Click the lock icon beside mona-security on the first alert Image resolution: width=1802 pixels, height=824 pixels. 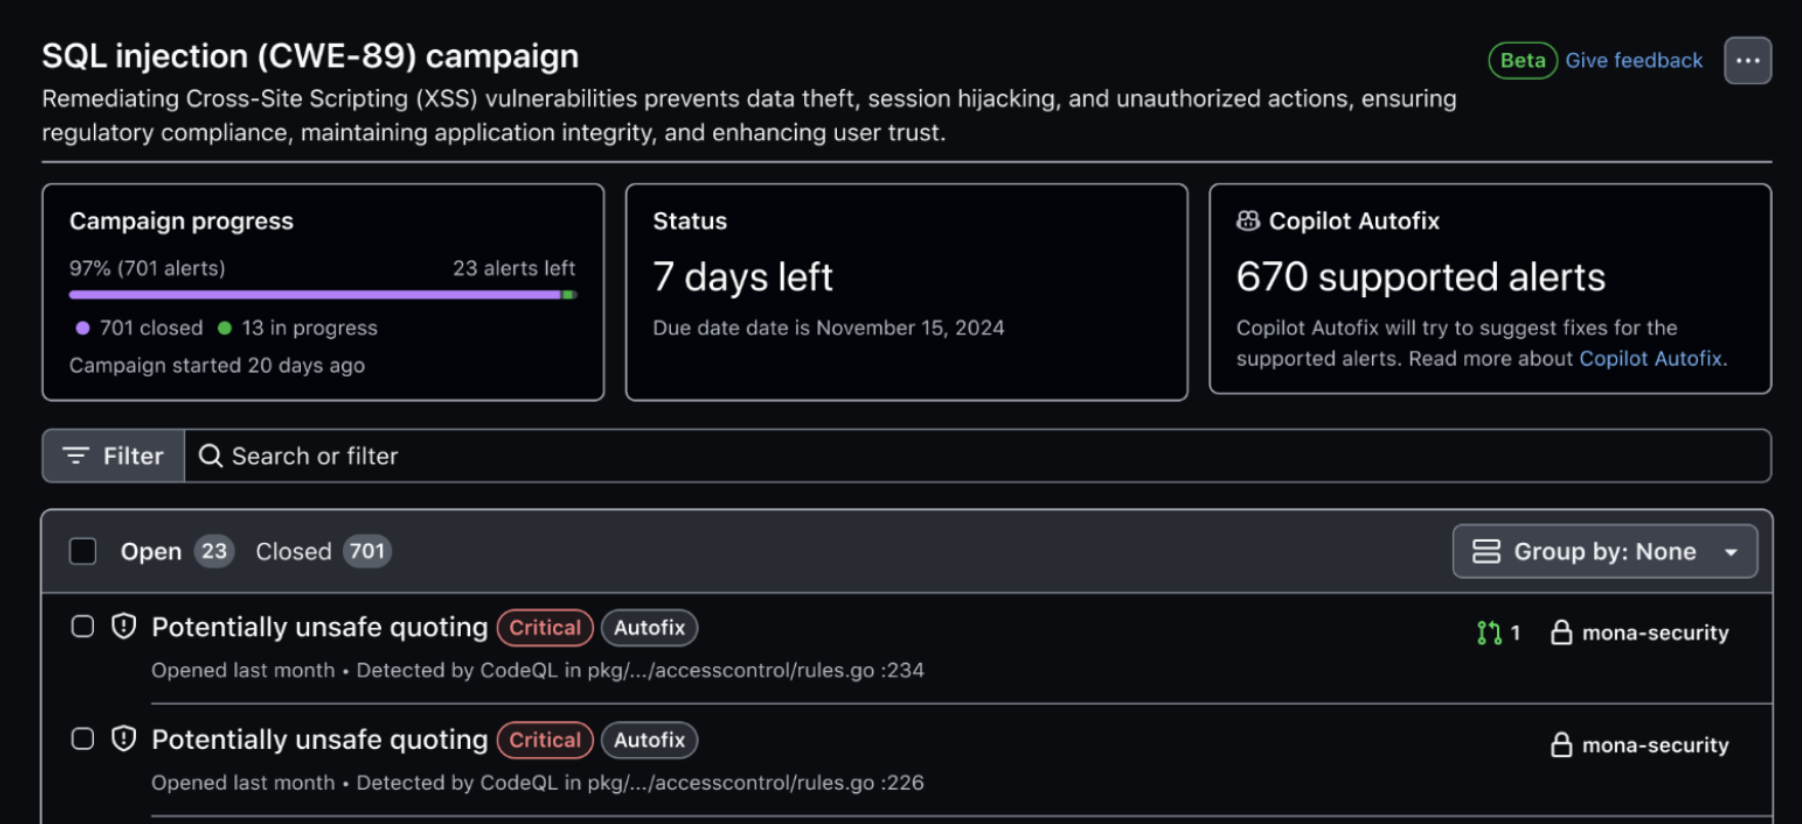point(1561,633)
